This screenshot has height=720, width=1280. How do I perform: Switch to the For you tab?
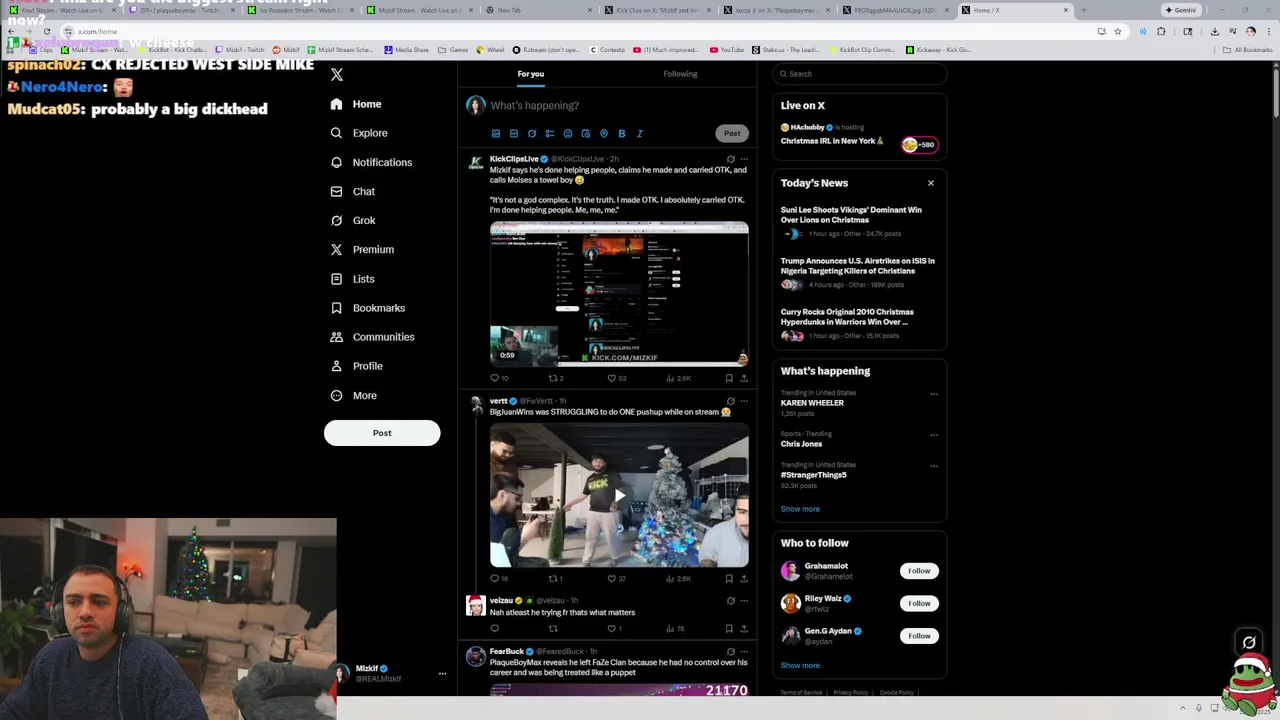click(531, 74)
